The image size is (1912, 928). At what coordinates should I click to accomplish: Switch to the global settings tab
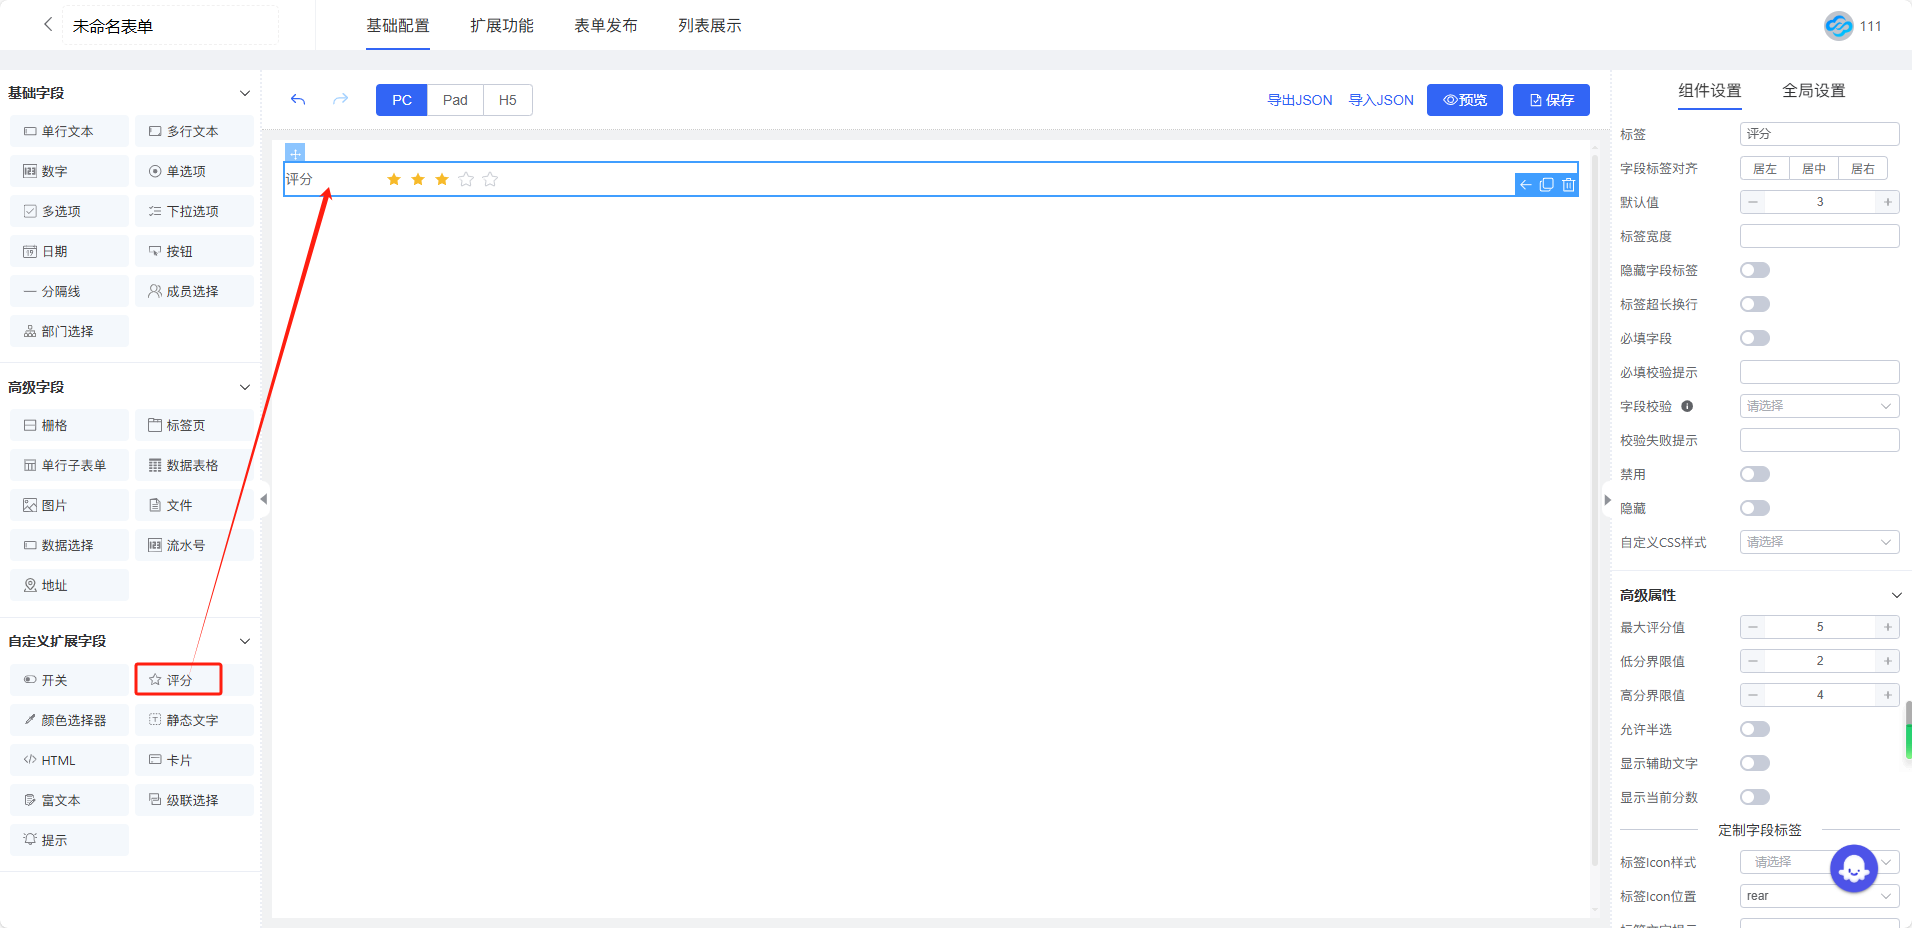click(1813, 91)
